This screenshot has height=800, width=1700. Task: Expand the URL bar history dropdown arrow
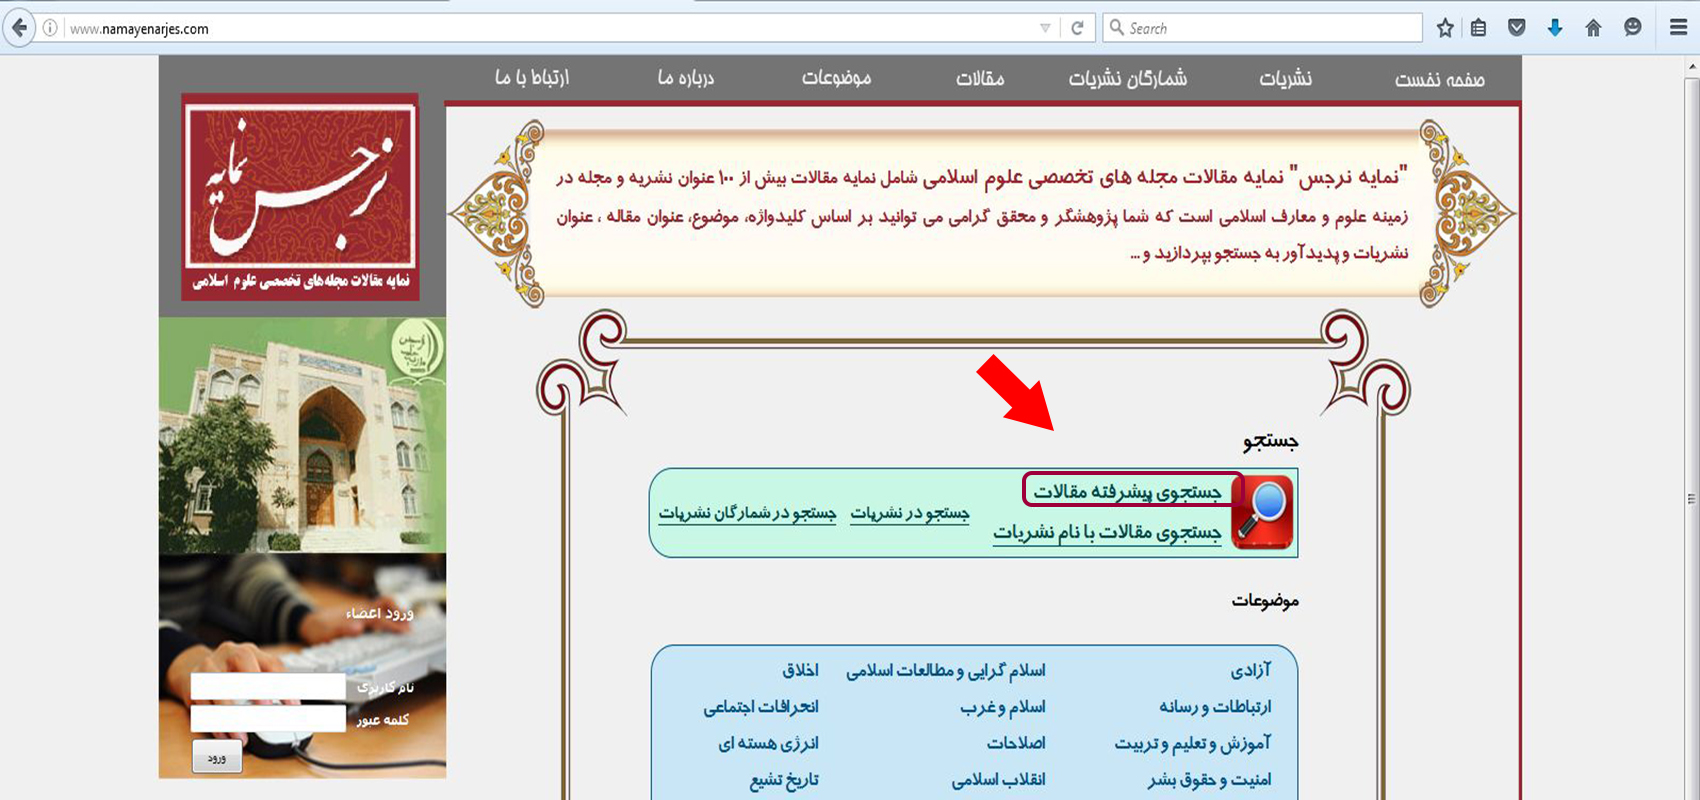coord(1045,28)
